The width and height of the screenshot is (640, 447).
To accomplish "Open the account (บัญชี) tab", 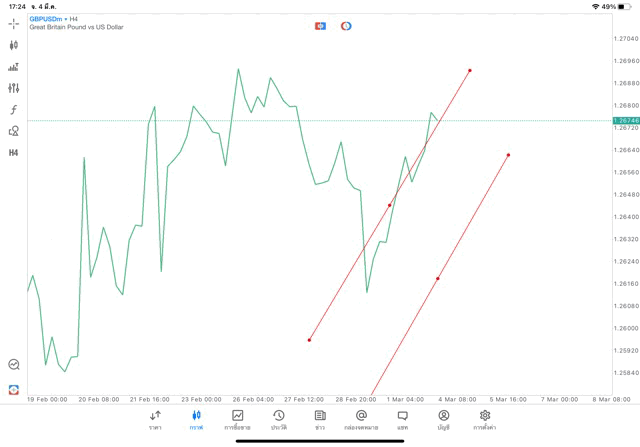I will coord(443,419).
